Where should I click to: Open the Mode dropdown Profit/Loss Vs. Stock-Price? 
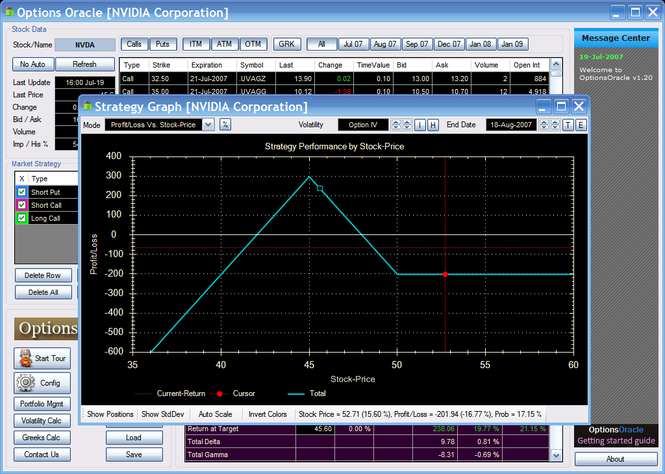click(162, 125)
